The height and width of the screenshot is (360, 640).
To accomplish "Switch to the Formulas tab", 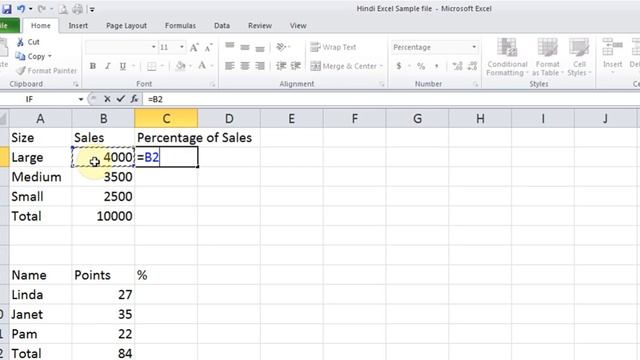I will point(180,25).
